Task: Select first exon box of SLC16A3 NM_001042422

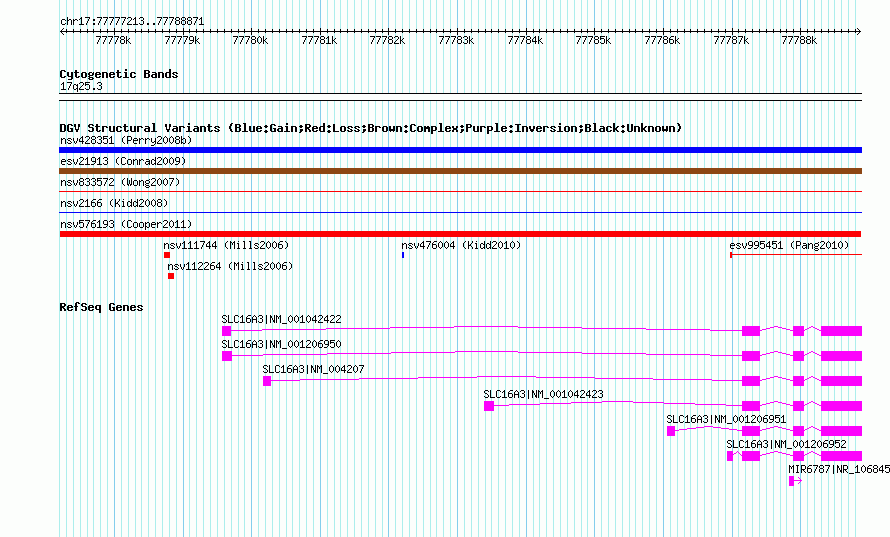Action: (226, 331)
